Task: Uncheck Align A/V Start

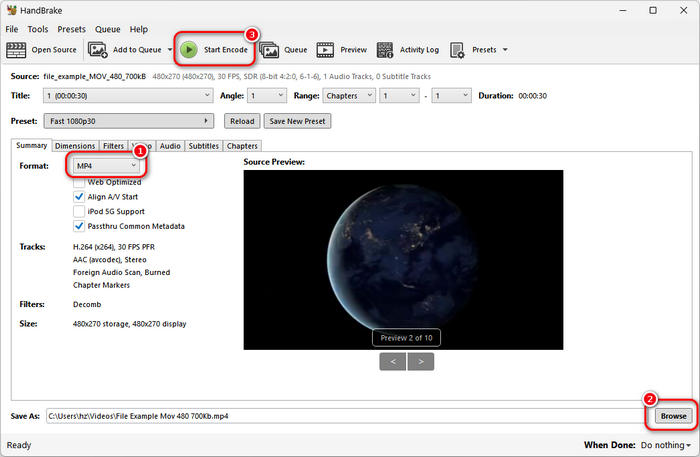Action: click(79, 196)
